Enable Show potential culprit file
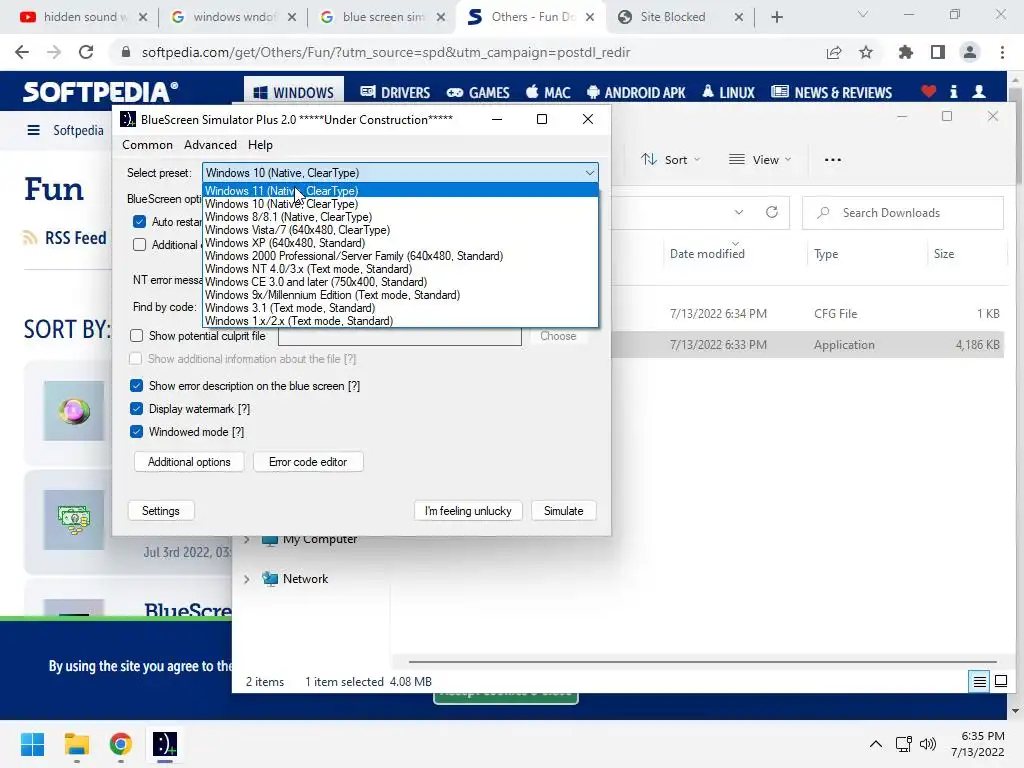 point(136,336)
